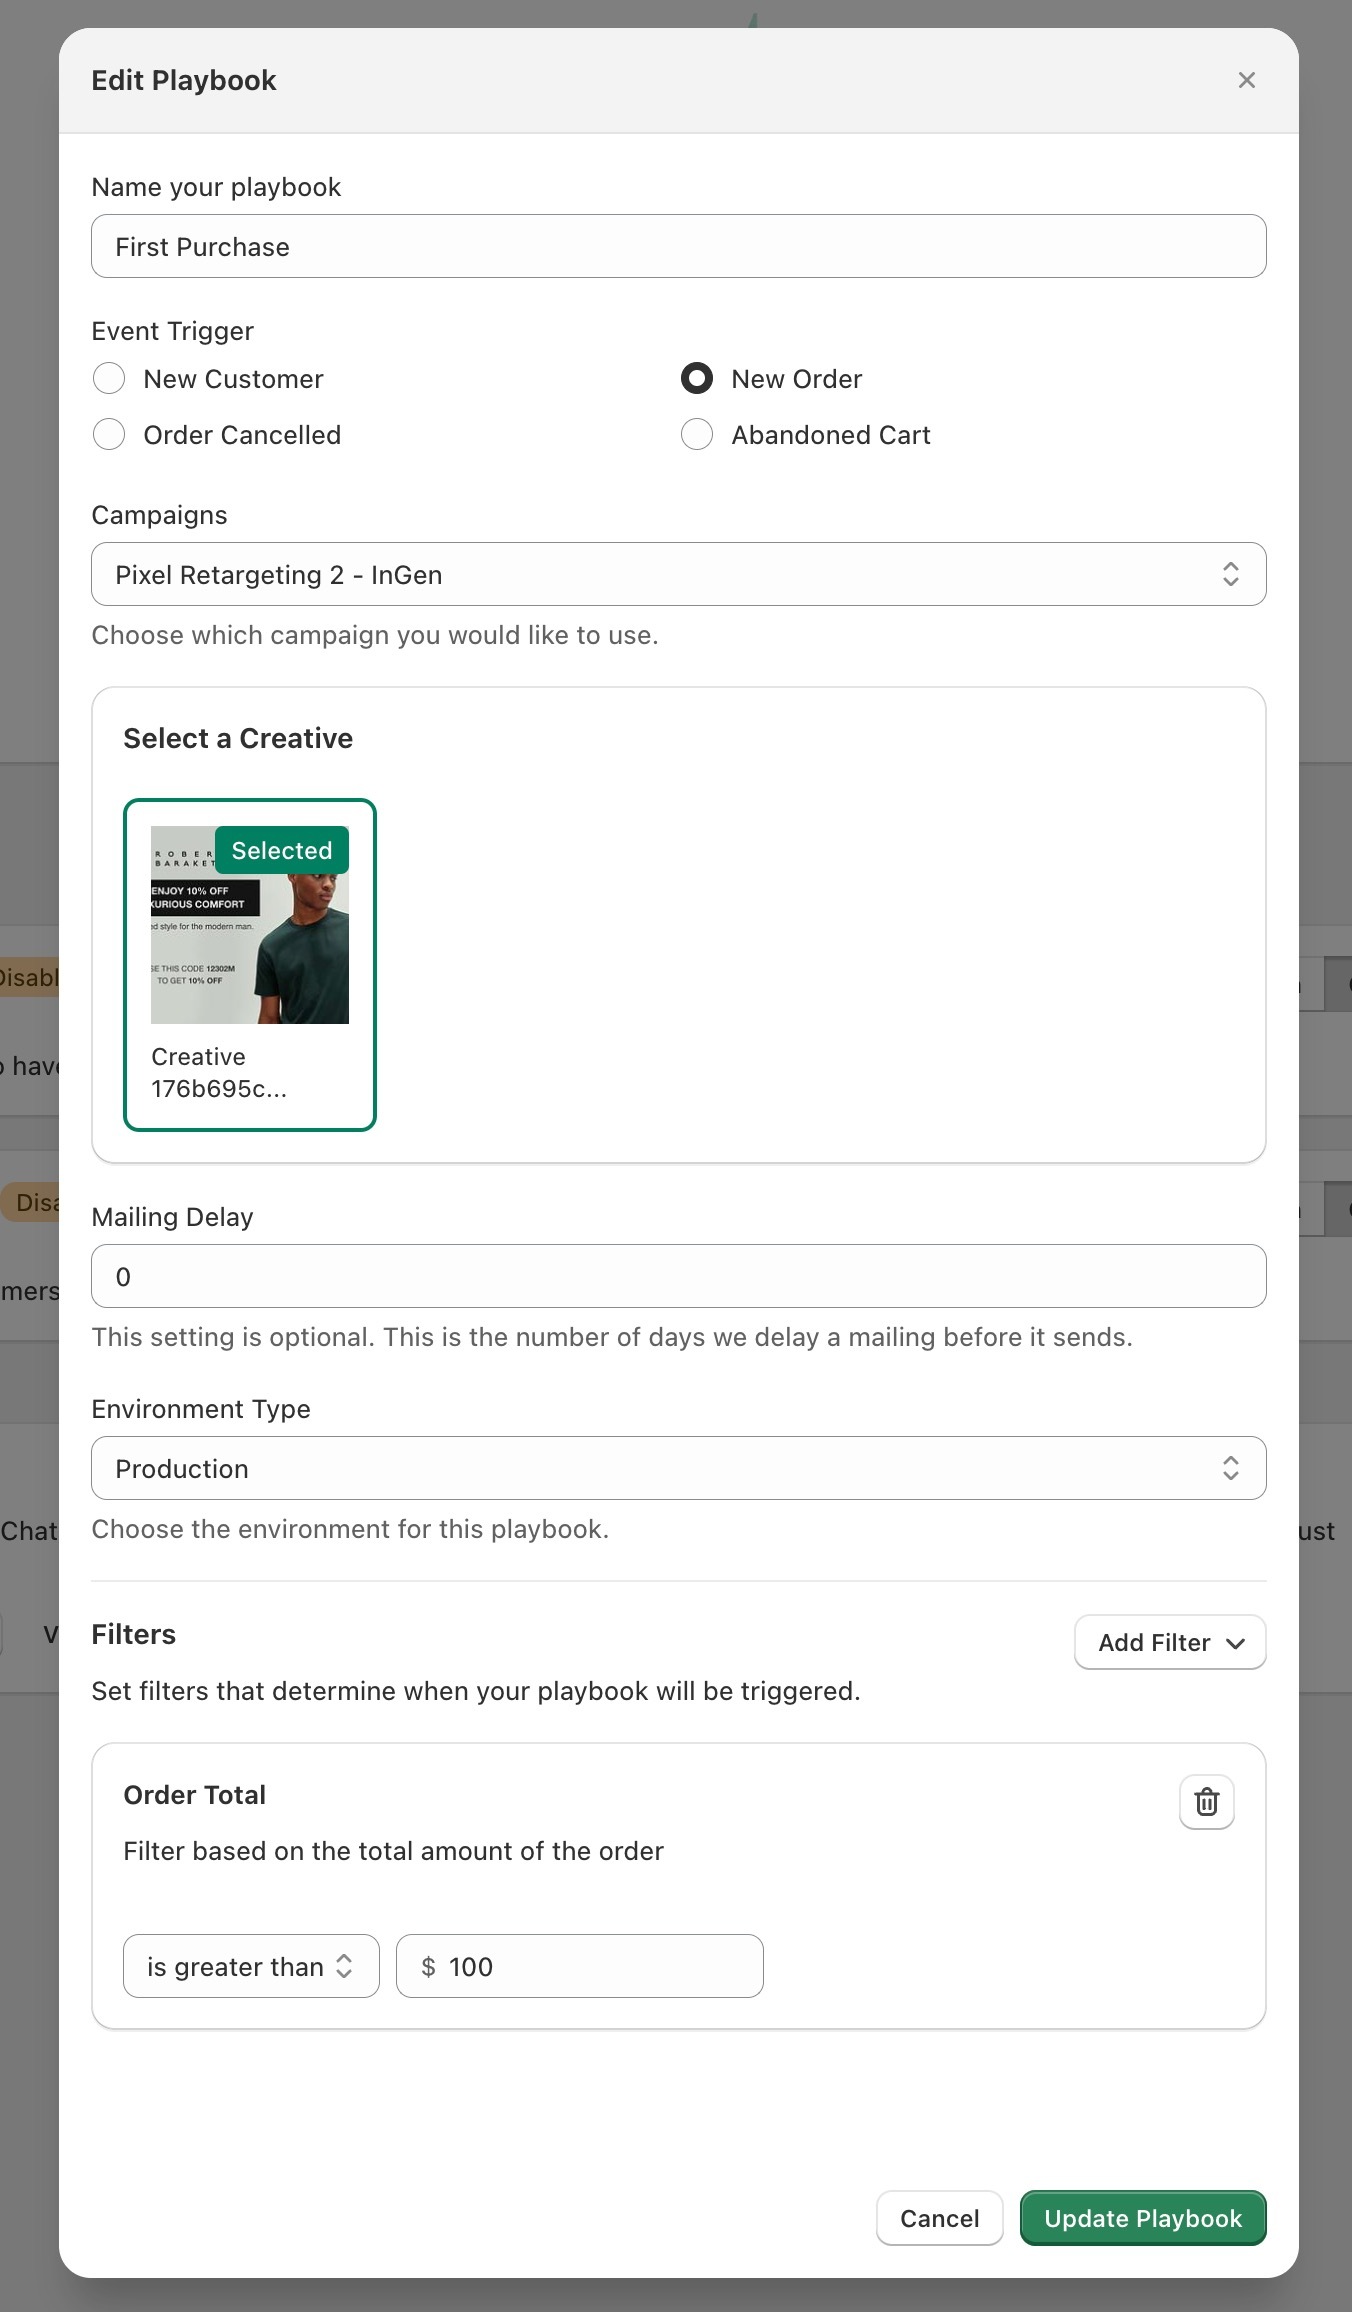Click 'Filter based on the total amount' description
The height and width of the screenshot is (2312, 1352).
coord(394,1851)
